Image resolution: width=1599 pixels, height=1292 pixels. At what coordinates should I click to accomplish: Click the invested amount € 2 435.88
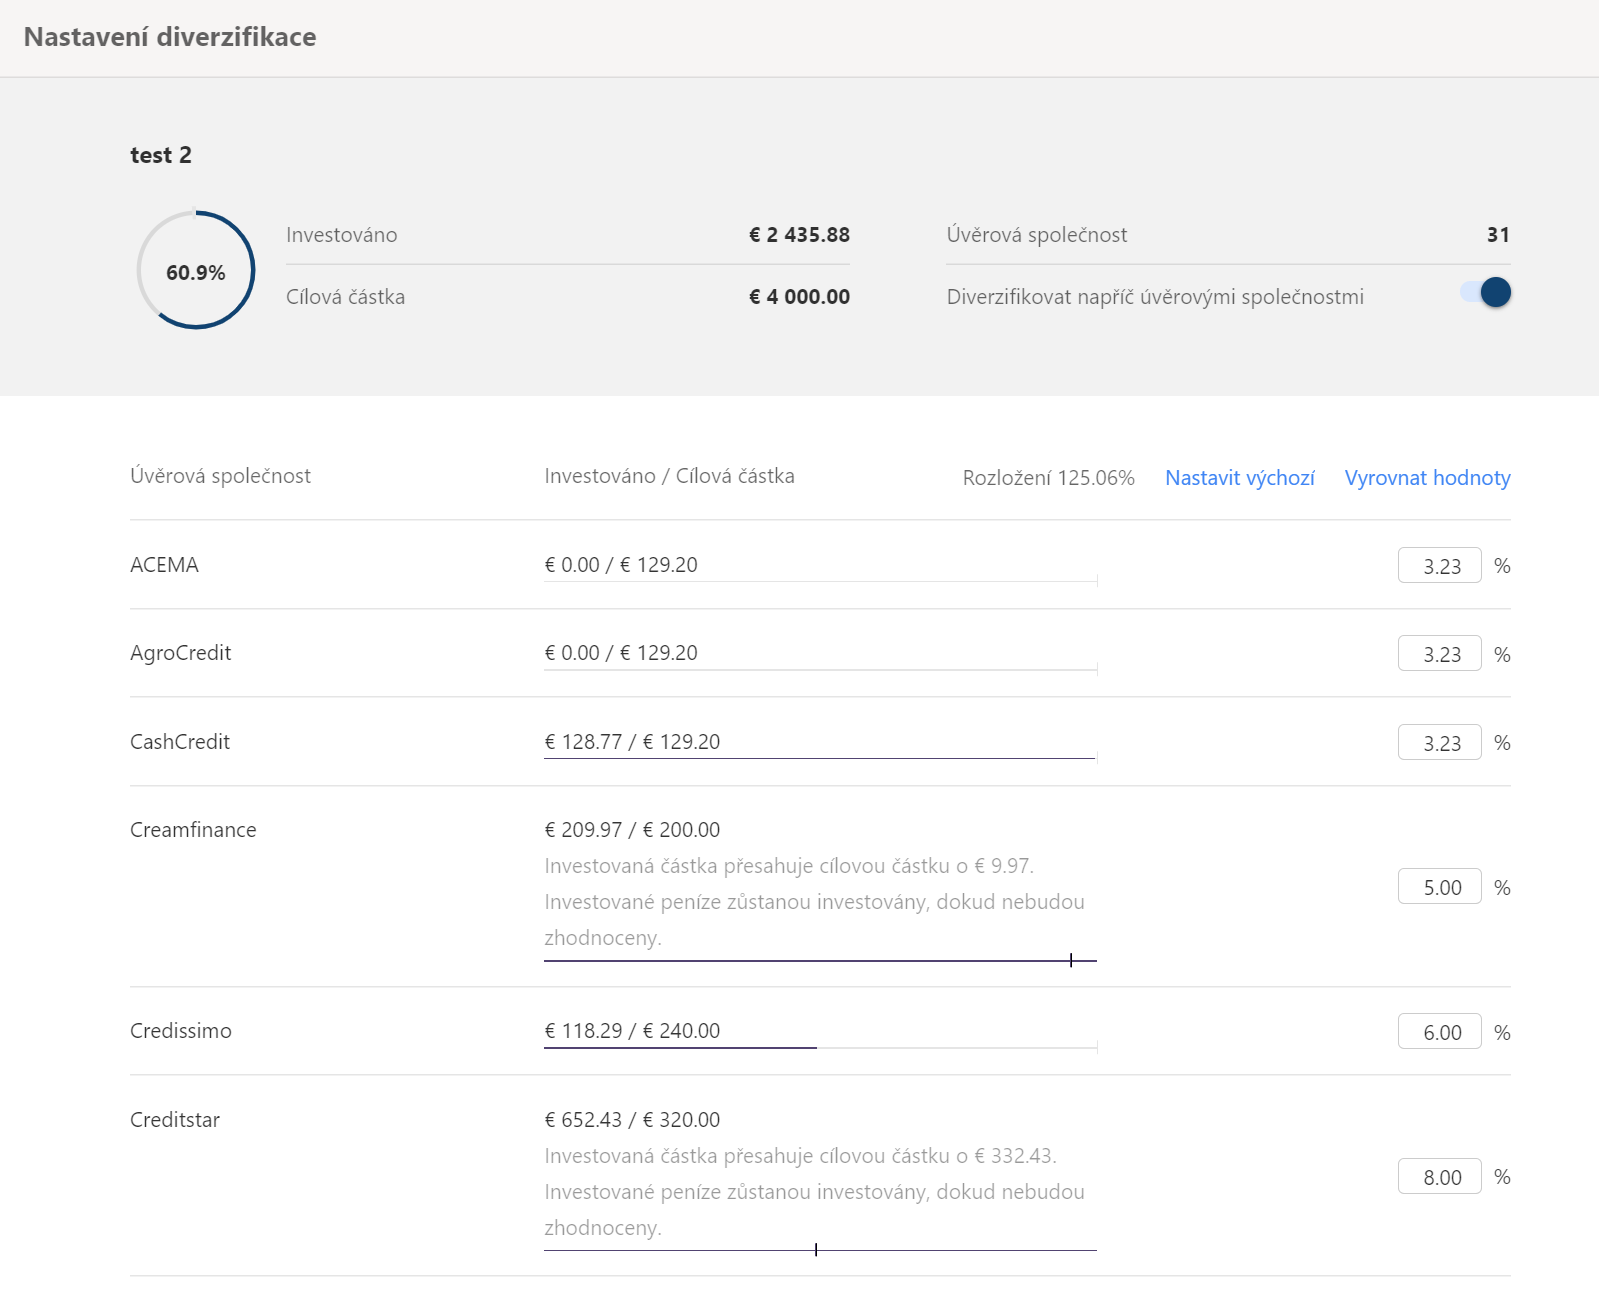(799, 235)
